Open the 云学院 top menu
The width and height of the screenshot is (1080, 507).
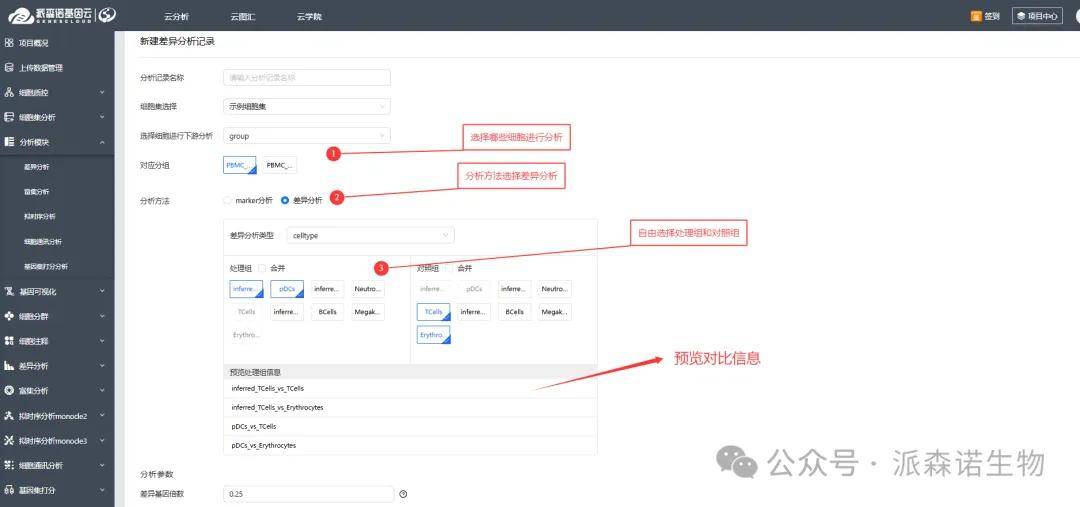tap(309, 17)
